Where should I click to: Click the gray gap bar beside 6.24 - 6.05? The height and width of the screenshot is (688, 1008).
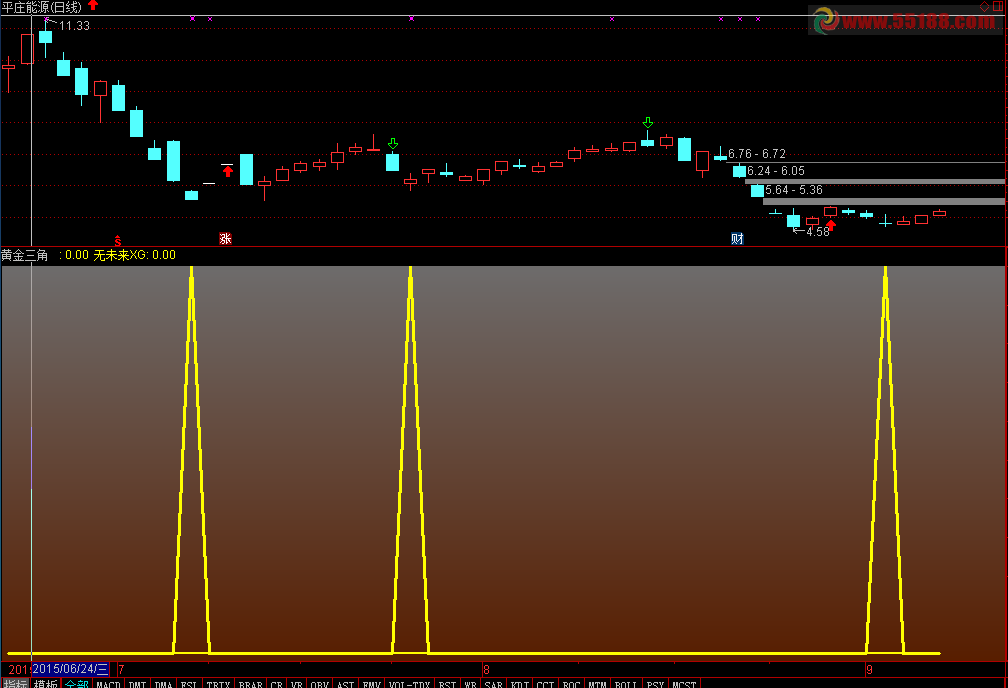(x=874, y=182)
